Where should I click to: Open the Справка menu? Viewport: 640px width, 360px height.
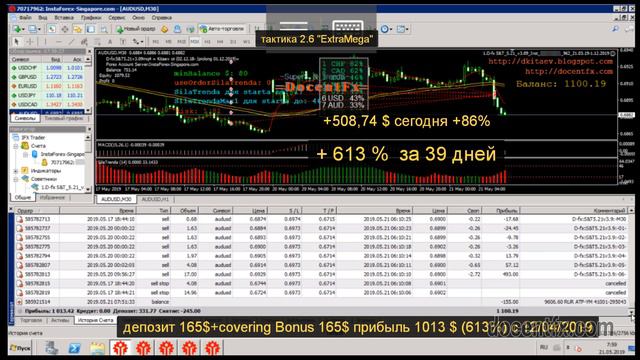162,18
